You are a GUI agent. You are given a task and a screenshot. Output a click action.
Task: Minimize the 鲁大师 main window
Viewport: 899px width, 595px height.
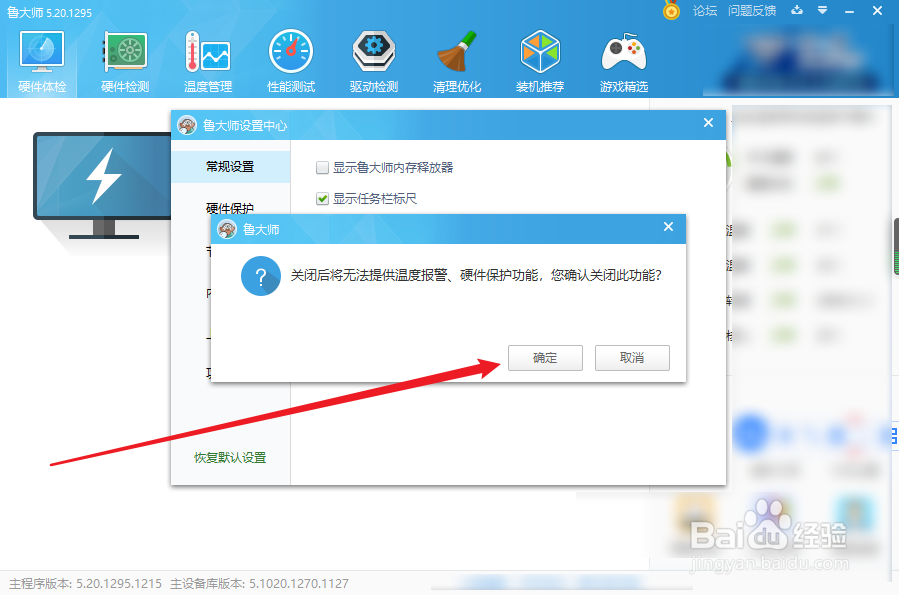(850, 11)
